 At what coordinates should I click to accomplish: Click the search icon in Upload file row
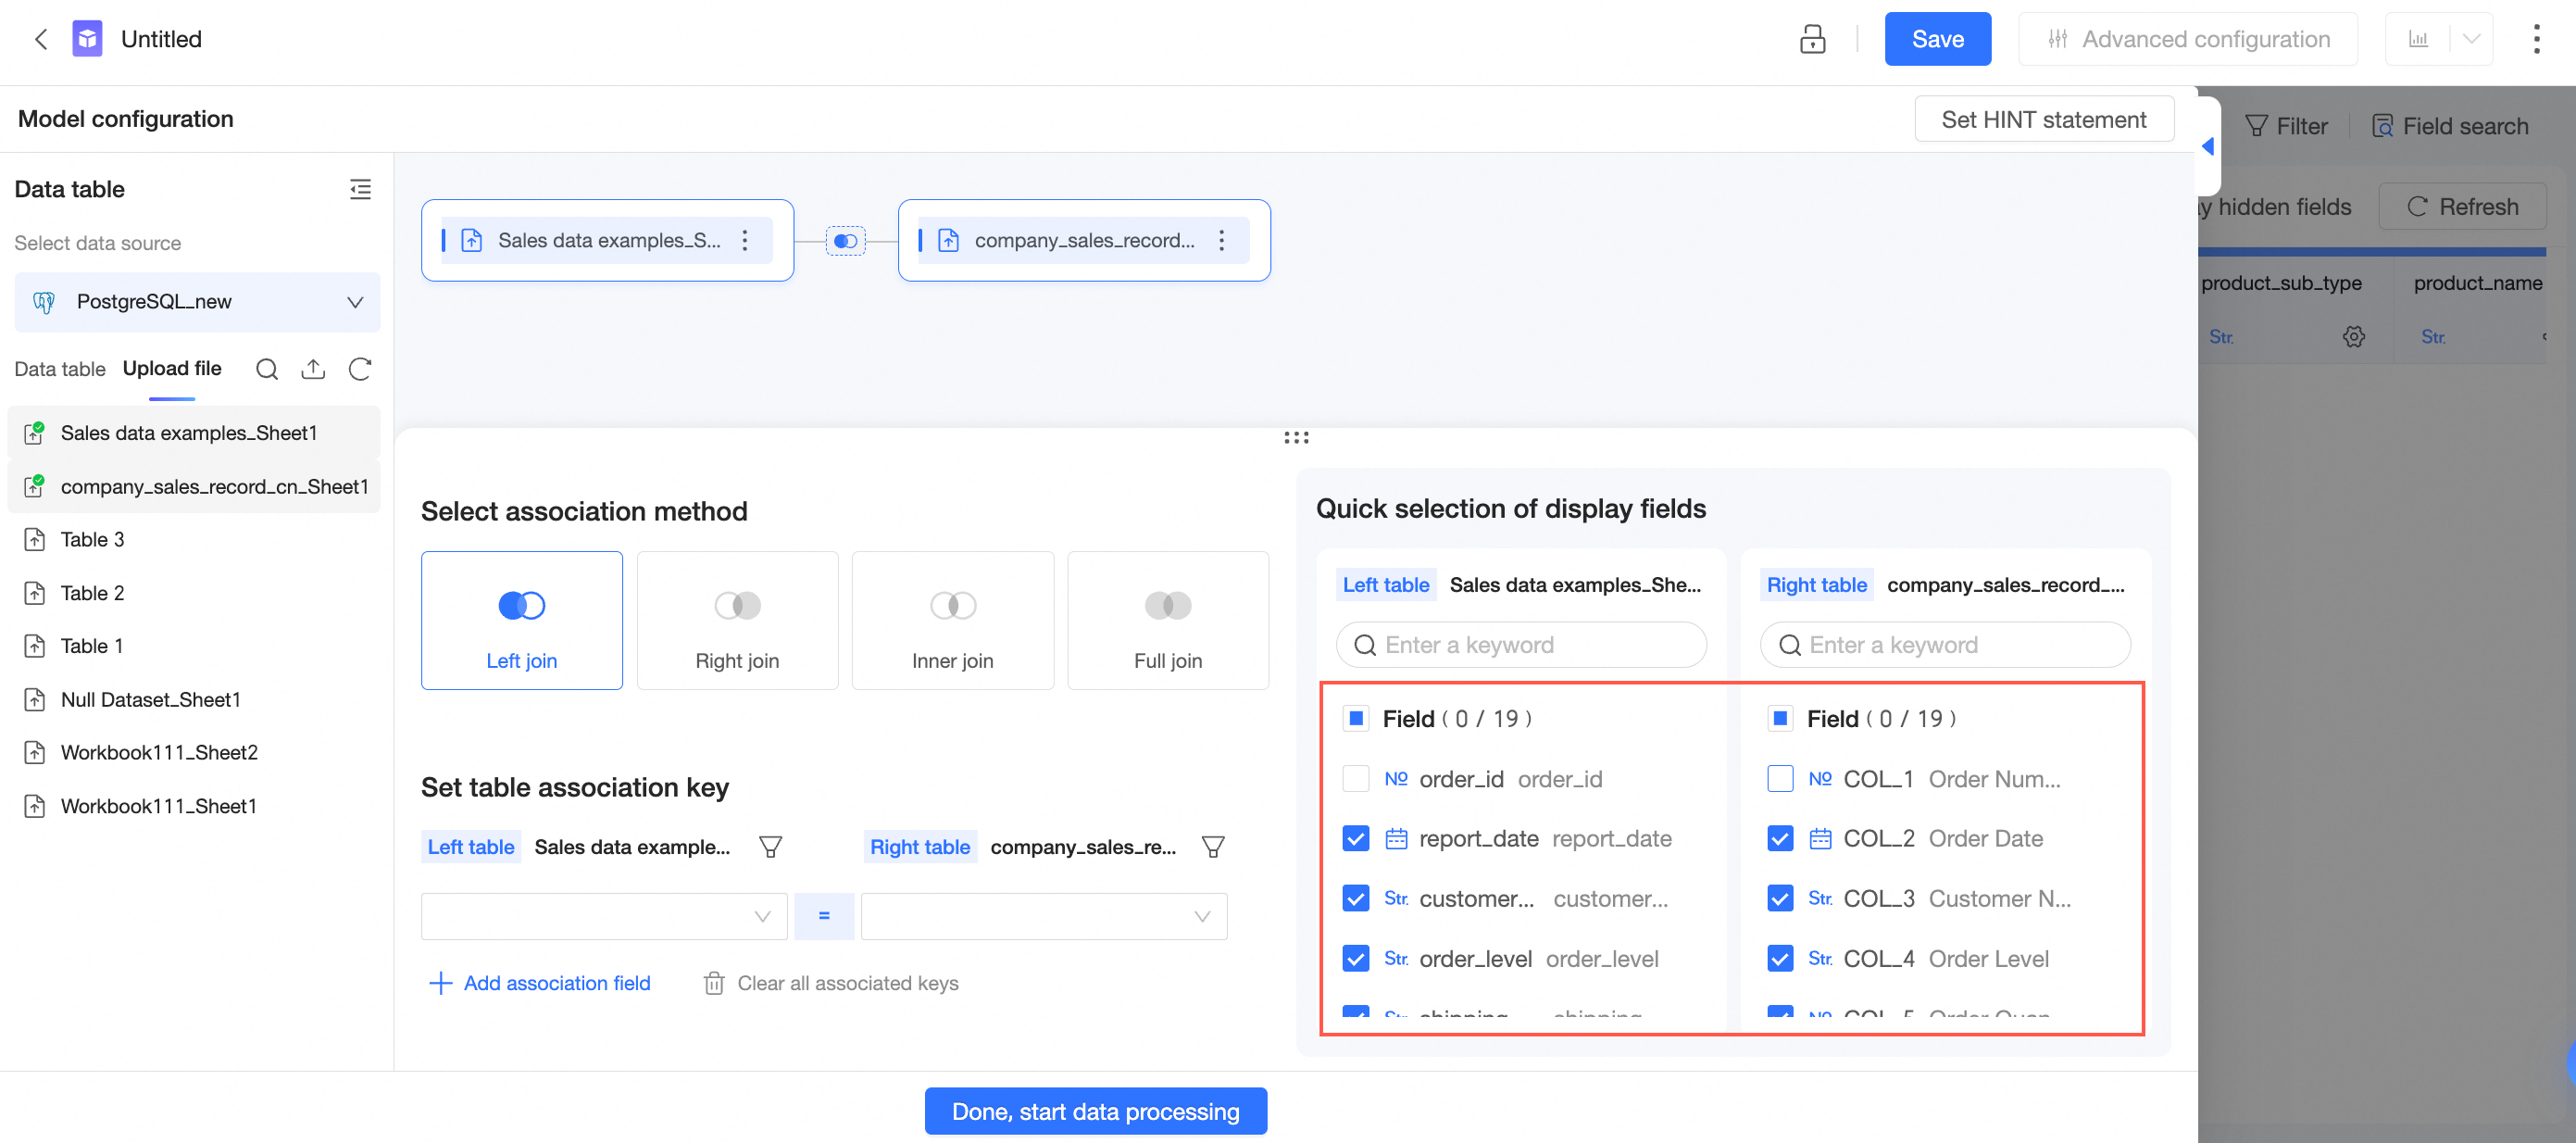tap(266, 369)
